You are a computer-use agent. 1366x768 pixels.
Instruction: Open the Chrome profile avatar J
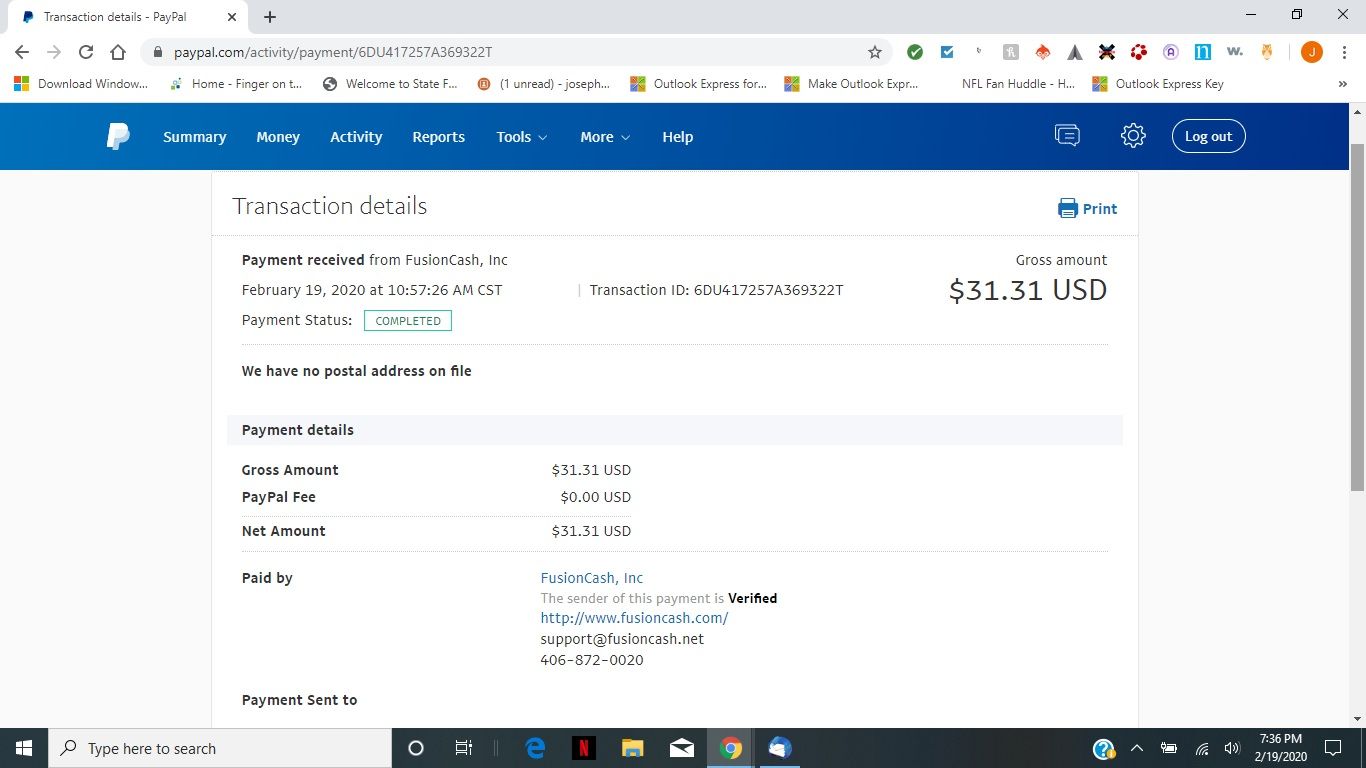1312,52
